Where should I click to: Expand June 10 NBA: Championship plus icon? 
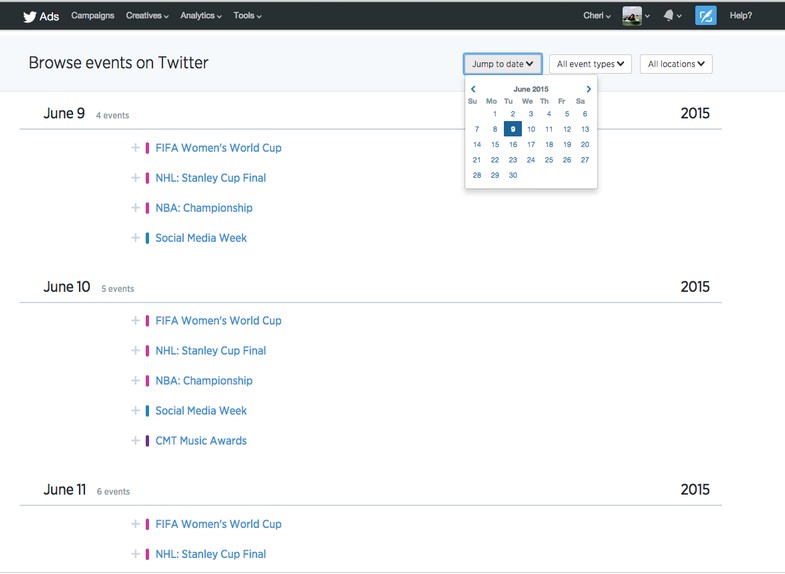tap(135, 380)
